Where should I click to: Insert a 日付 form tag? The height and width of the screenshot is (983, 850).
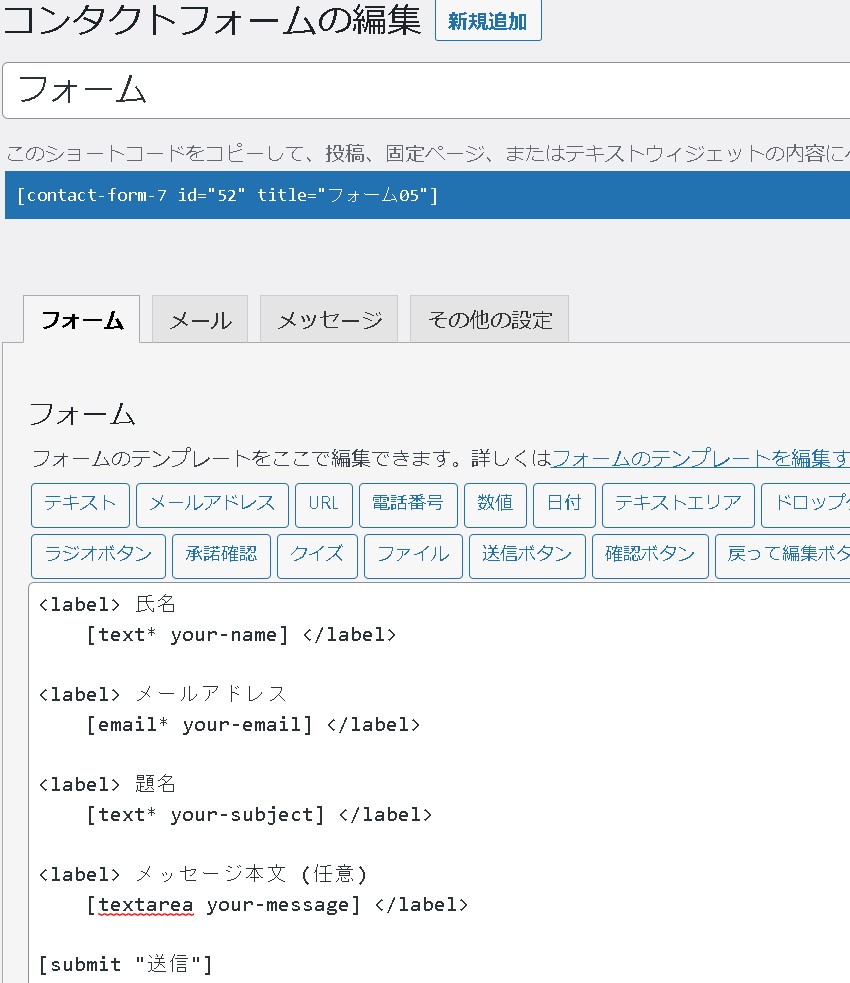point(564,504)
